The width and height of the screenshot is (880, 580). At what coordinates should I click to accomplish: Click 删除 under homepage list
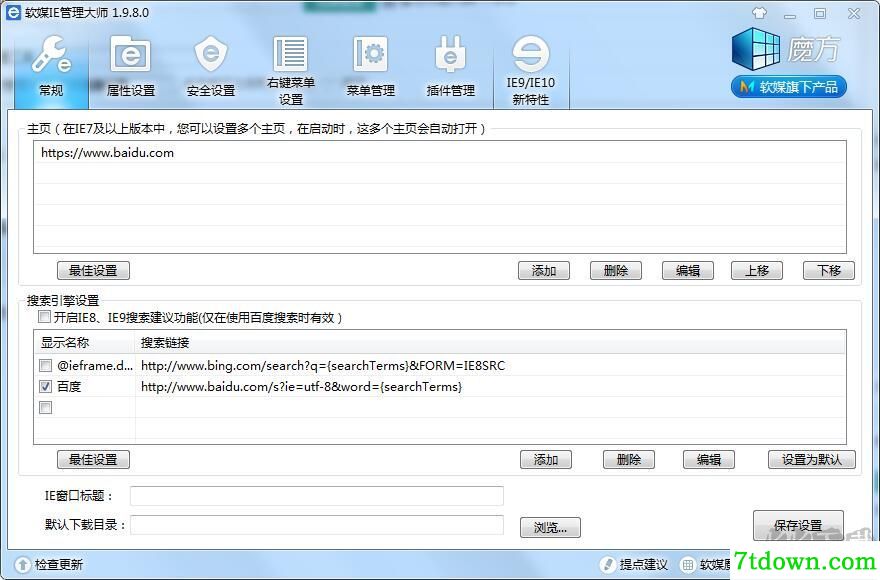[x=616, y=271]
